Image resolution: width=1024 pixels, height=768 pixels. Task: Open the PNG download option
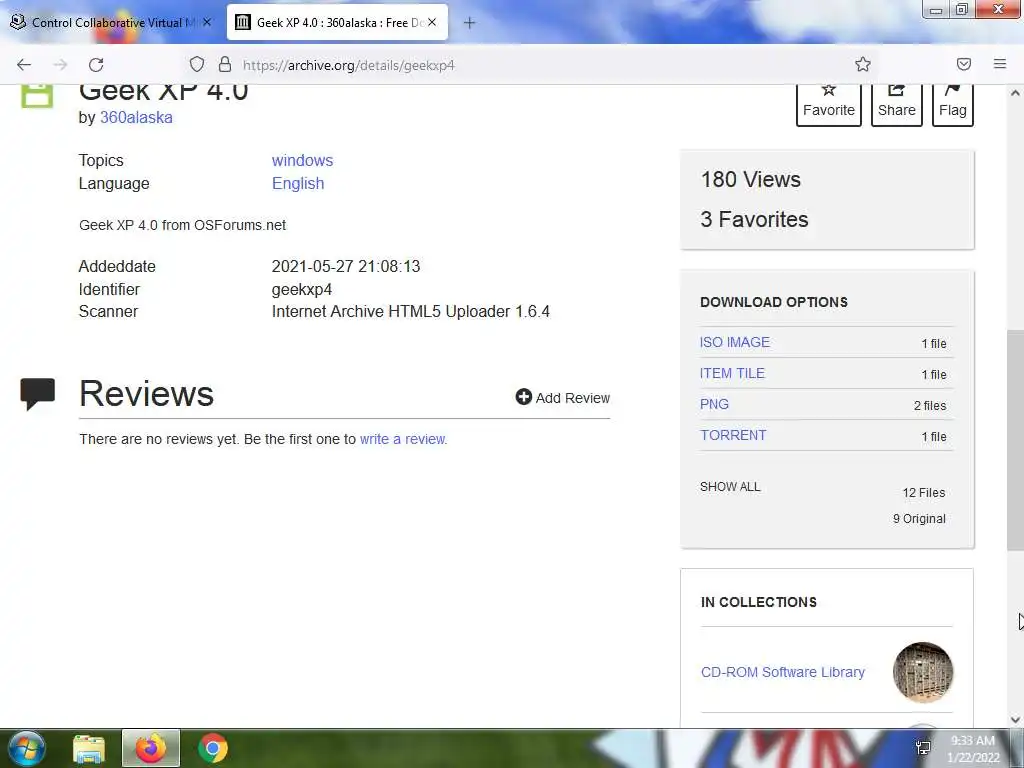tap(714, 404)
